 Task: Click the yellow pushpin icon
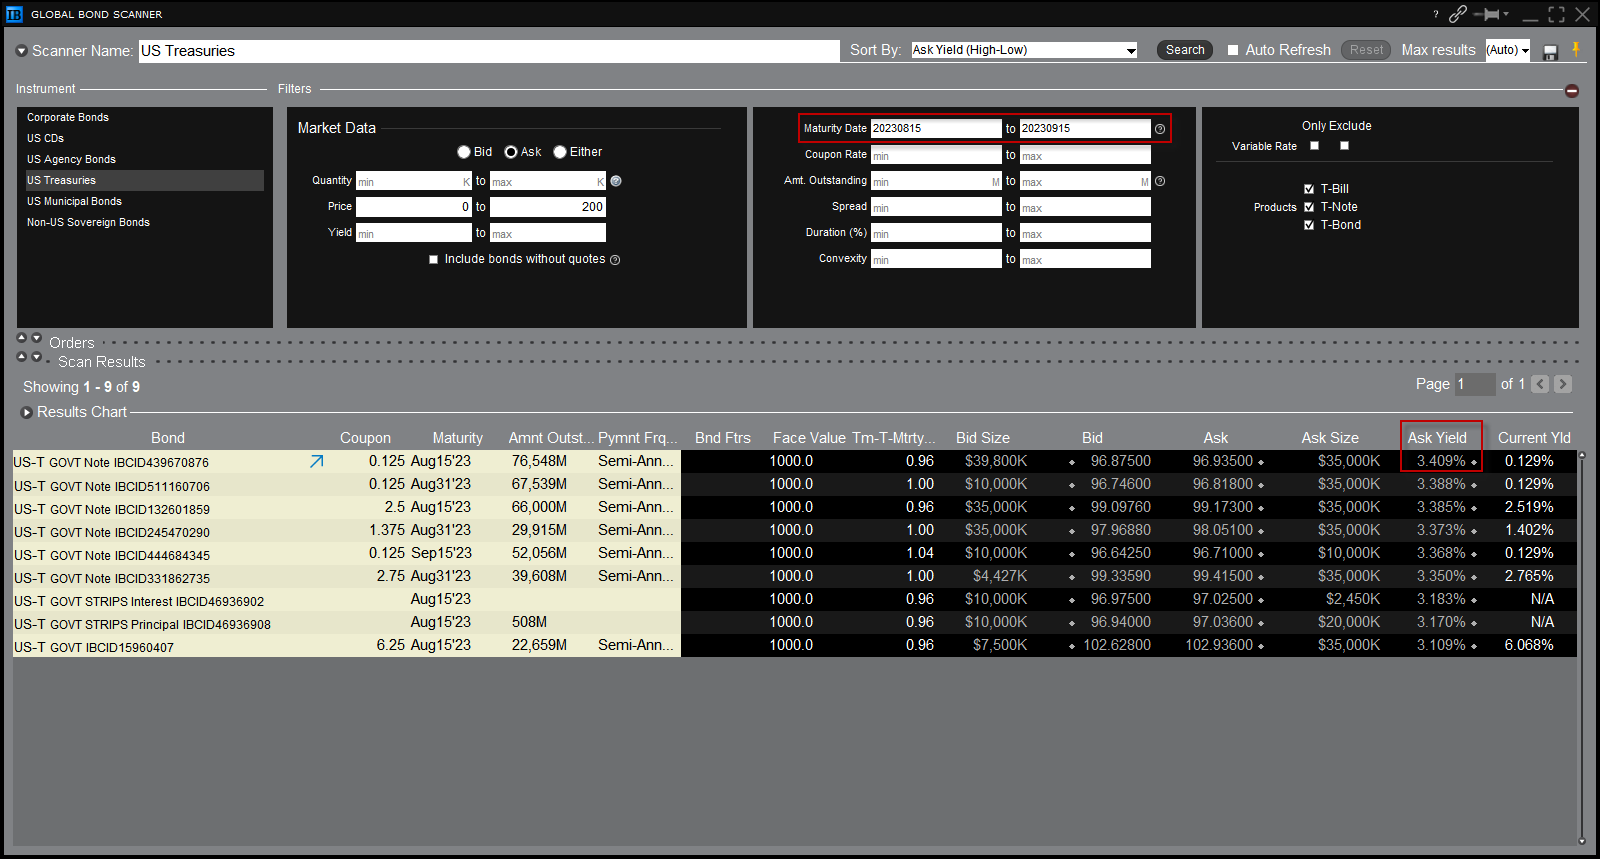tap(1576, 49)
